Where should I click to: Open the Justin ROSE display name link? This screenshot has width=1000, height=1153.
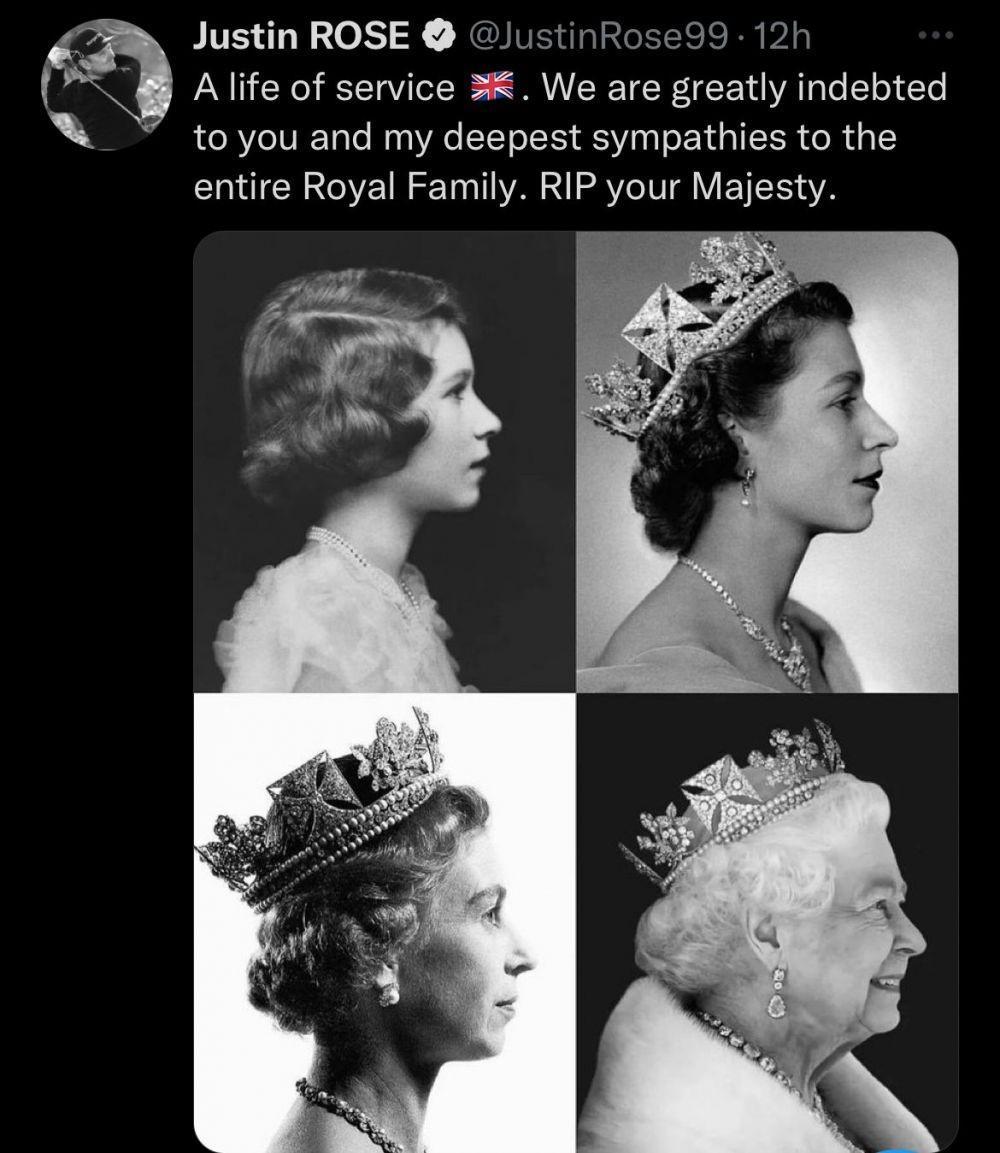click(301, 35)
